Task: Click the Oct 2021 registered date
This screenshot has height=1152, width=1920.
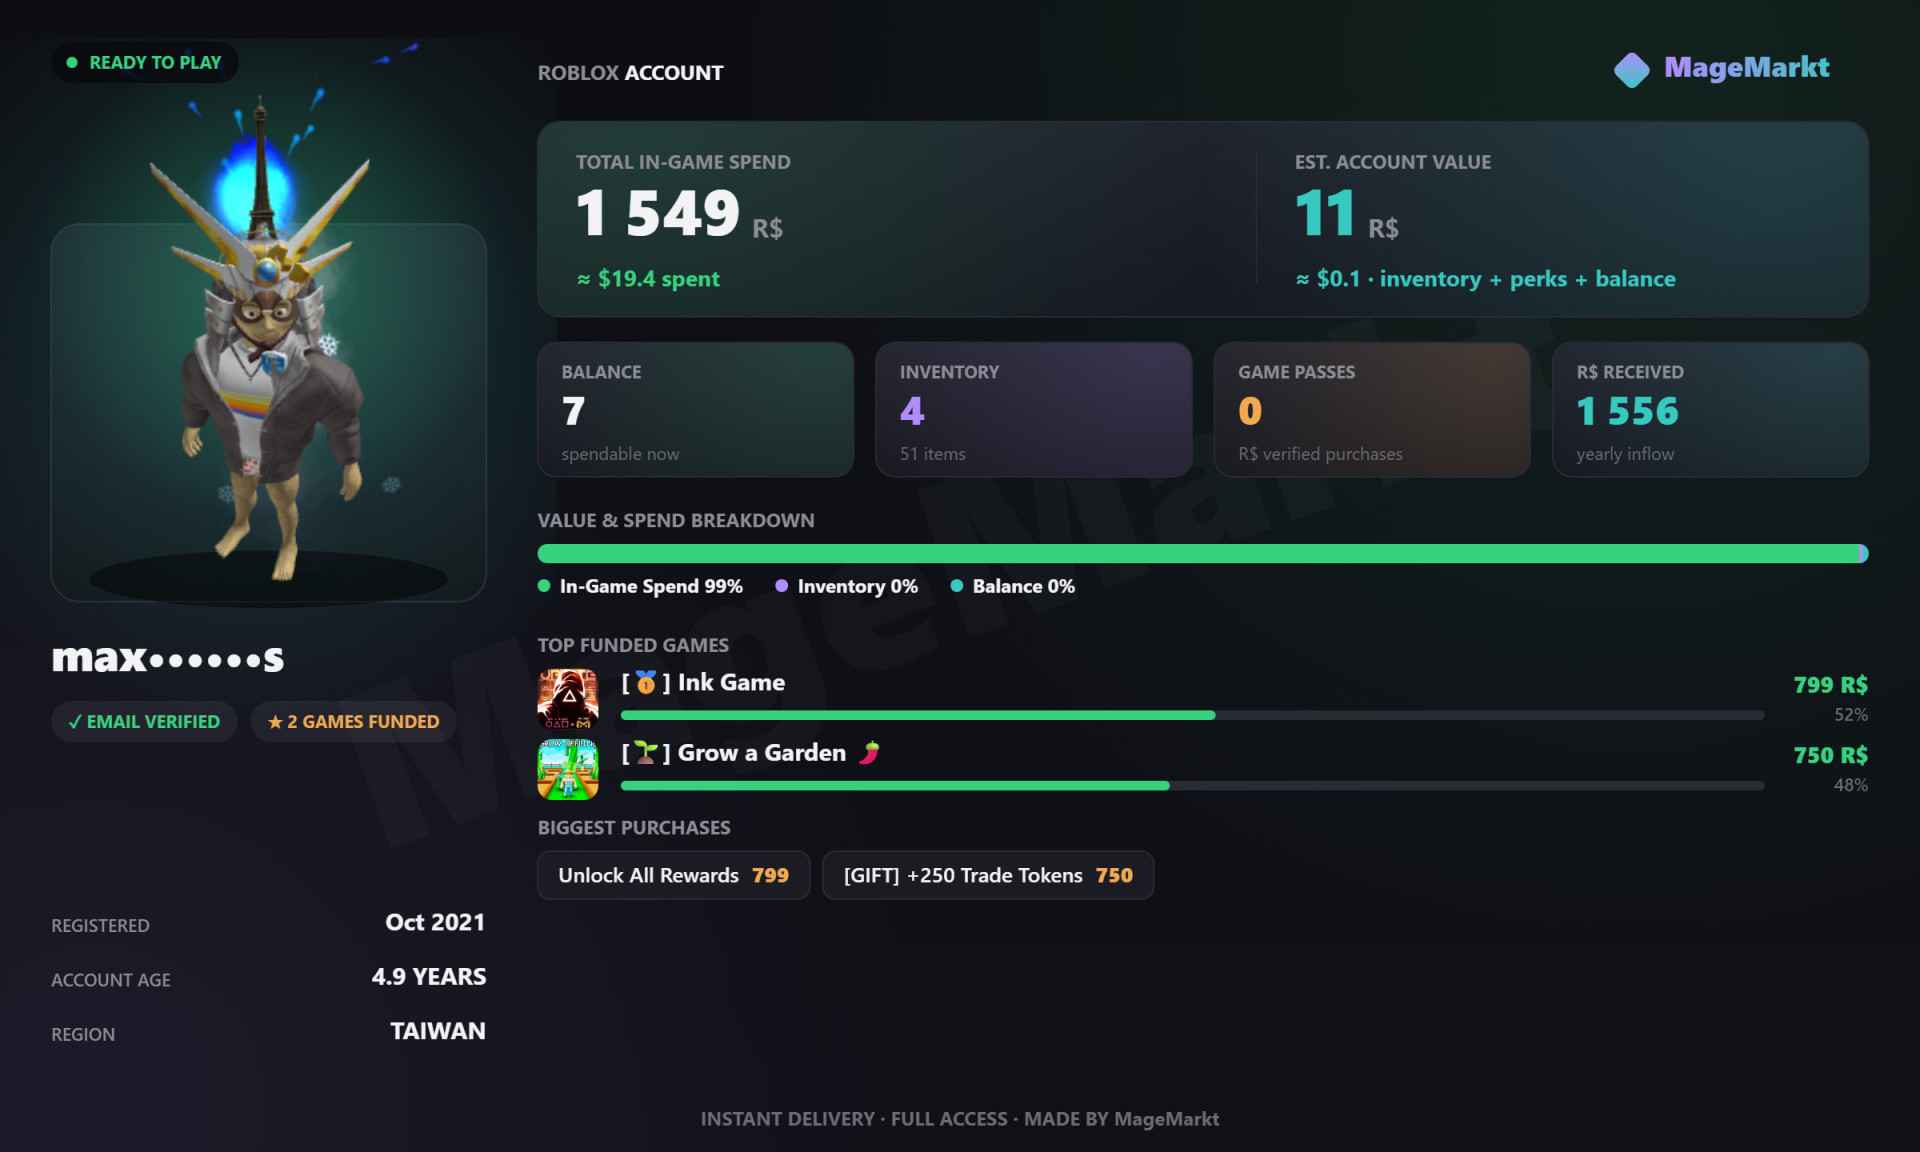Action: pos(435,923)
